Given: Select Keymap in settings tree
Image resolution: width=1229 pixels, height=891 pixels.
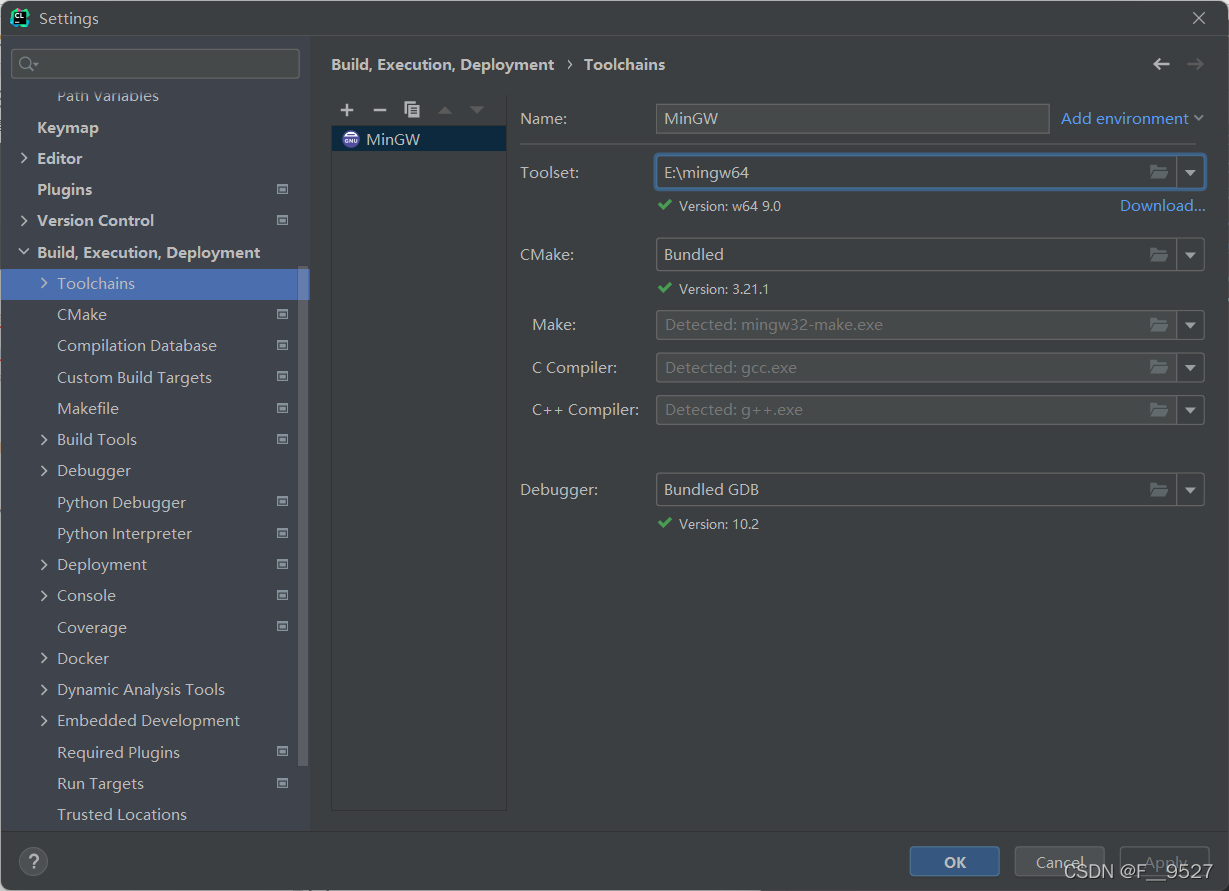Looking at the screenshot, I should (68, 127).
